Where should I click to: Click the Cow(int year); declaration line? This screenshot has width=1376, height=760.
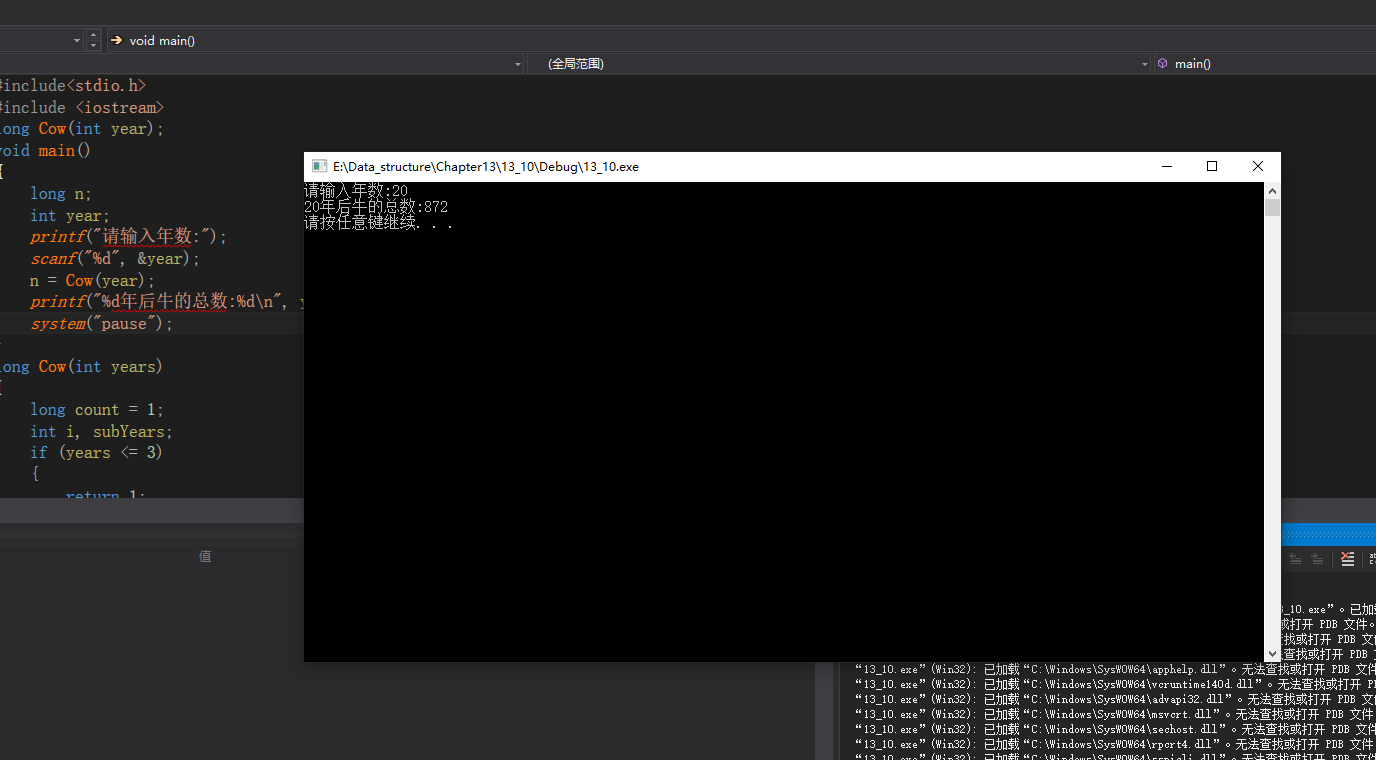pyautogui.click(x=82, y=129)
